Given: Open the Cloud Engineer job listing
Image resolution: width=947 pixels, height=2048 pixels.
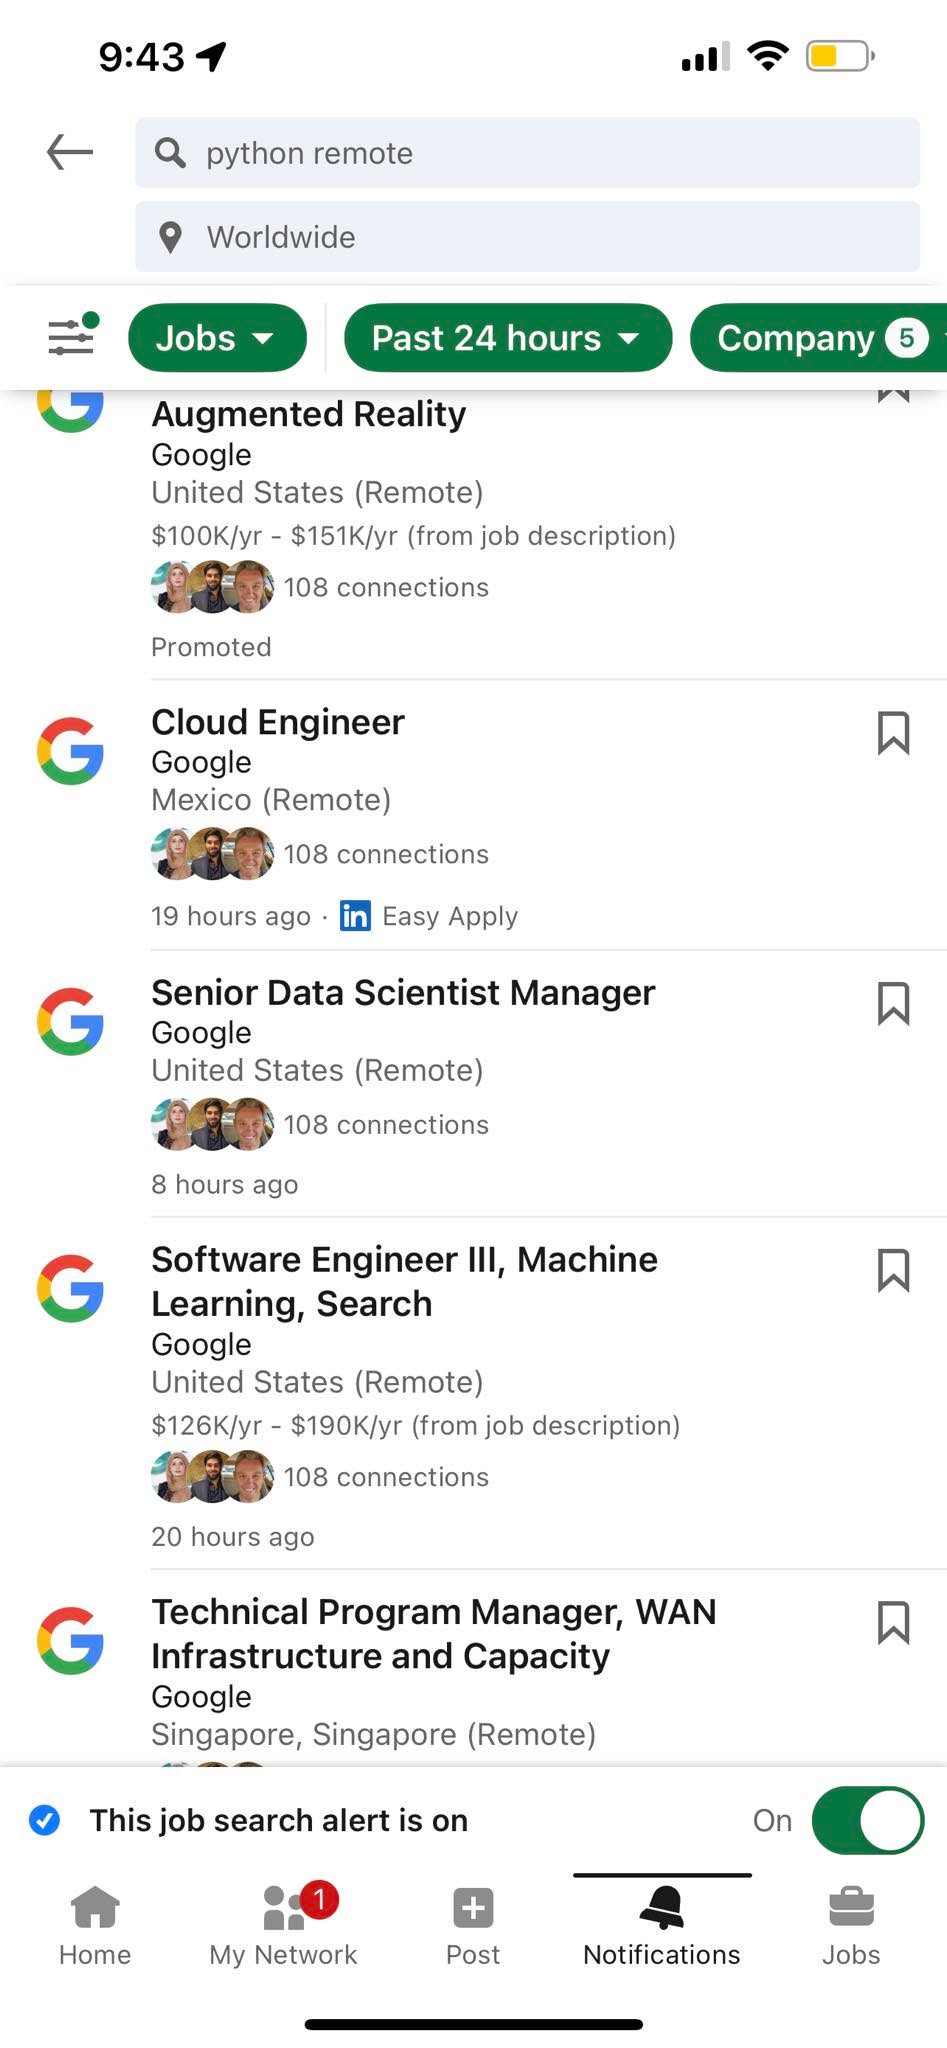Looking at the screenshot, I should (278, 722).
